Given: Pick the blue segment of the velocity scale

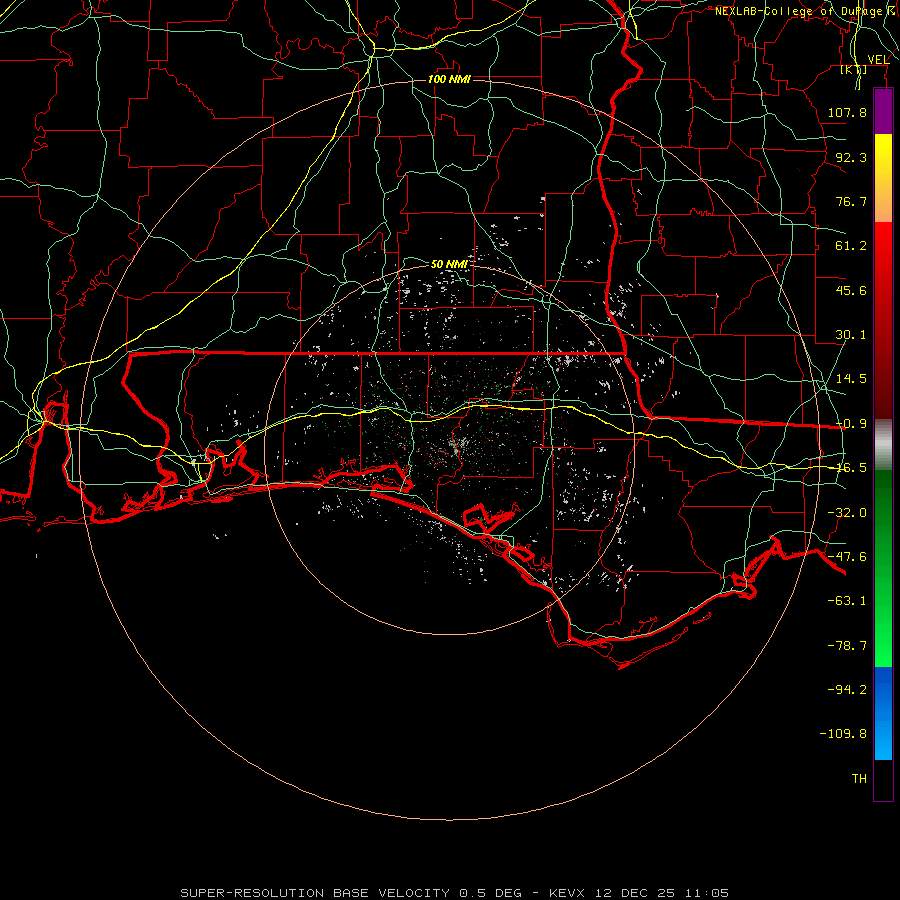Looking at the screenshot, I should point(883,713).
